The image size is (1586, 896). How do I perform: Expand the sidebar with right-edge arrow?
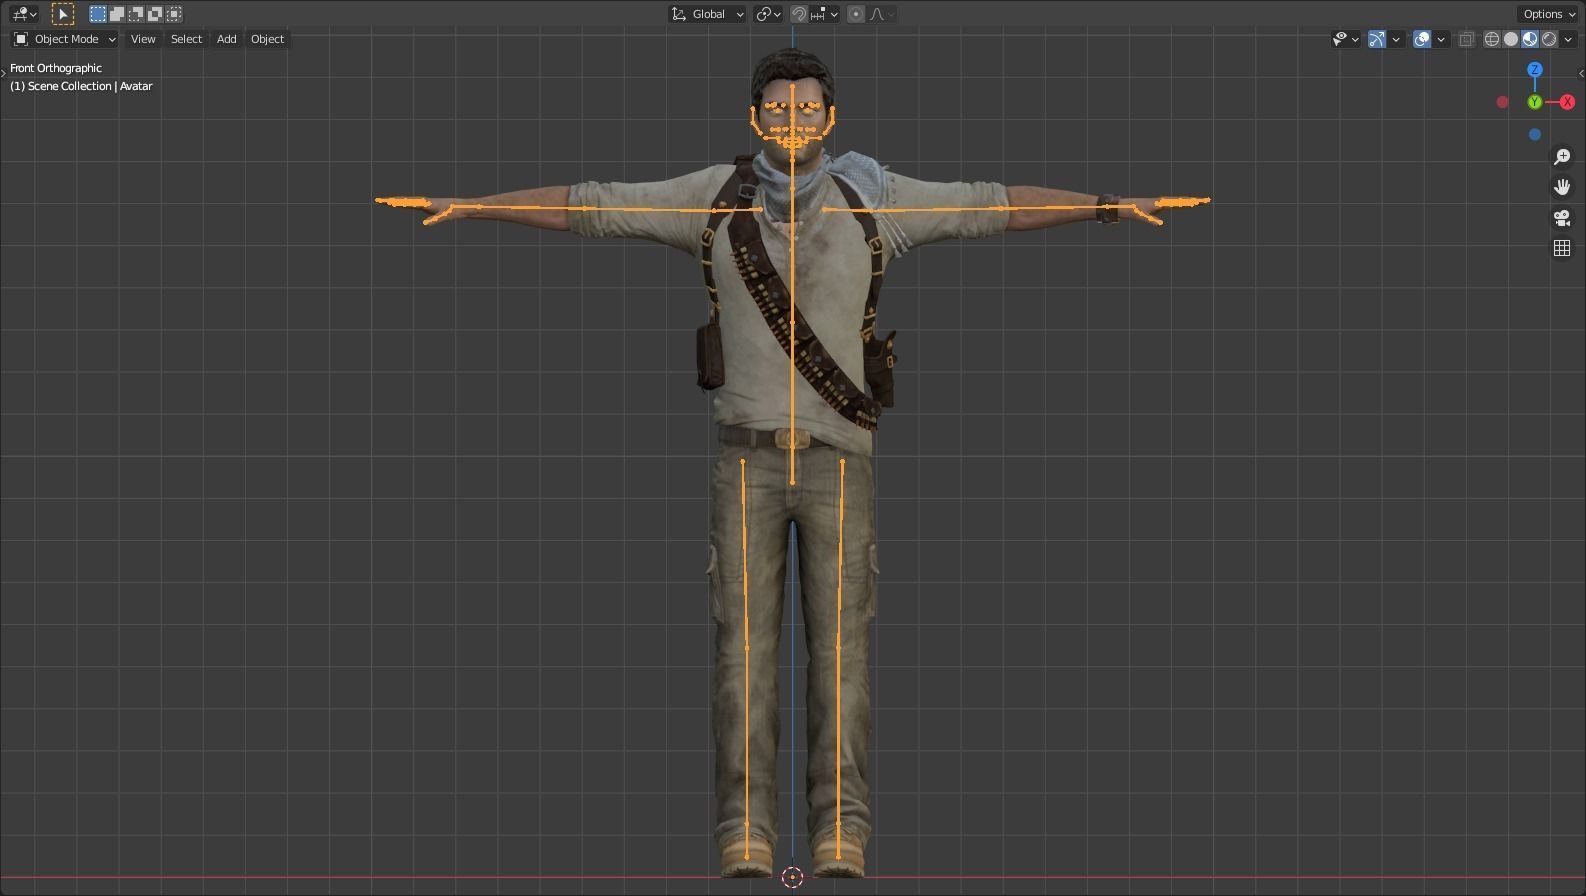(x=1581, y=73)
